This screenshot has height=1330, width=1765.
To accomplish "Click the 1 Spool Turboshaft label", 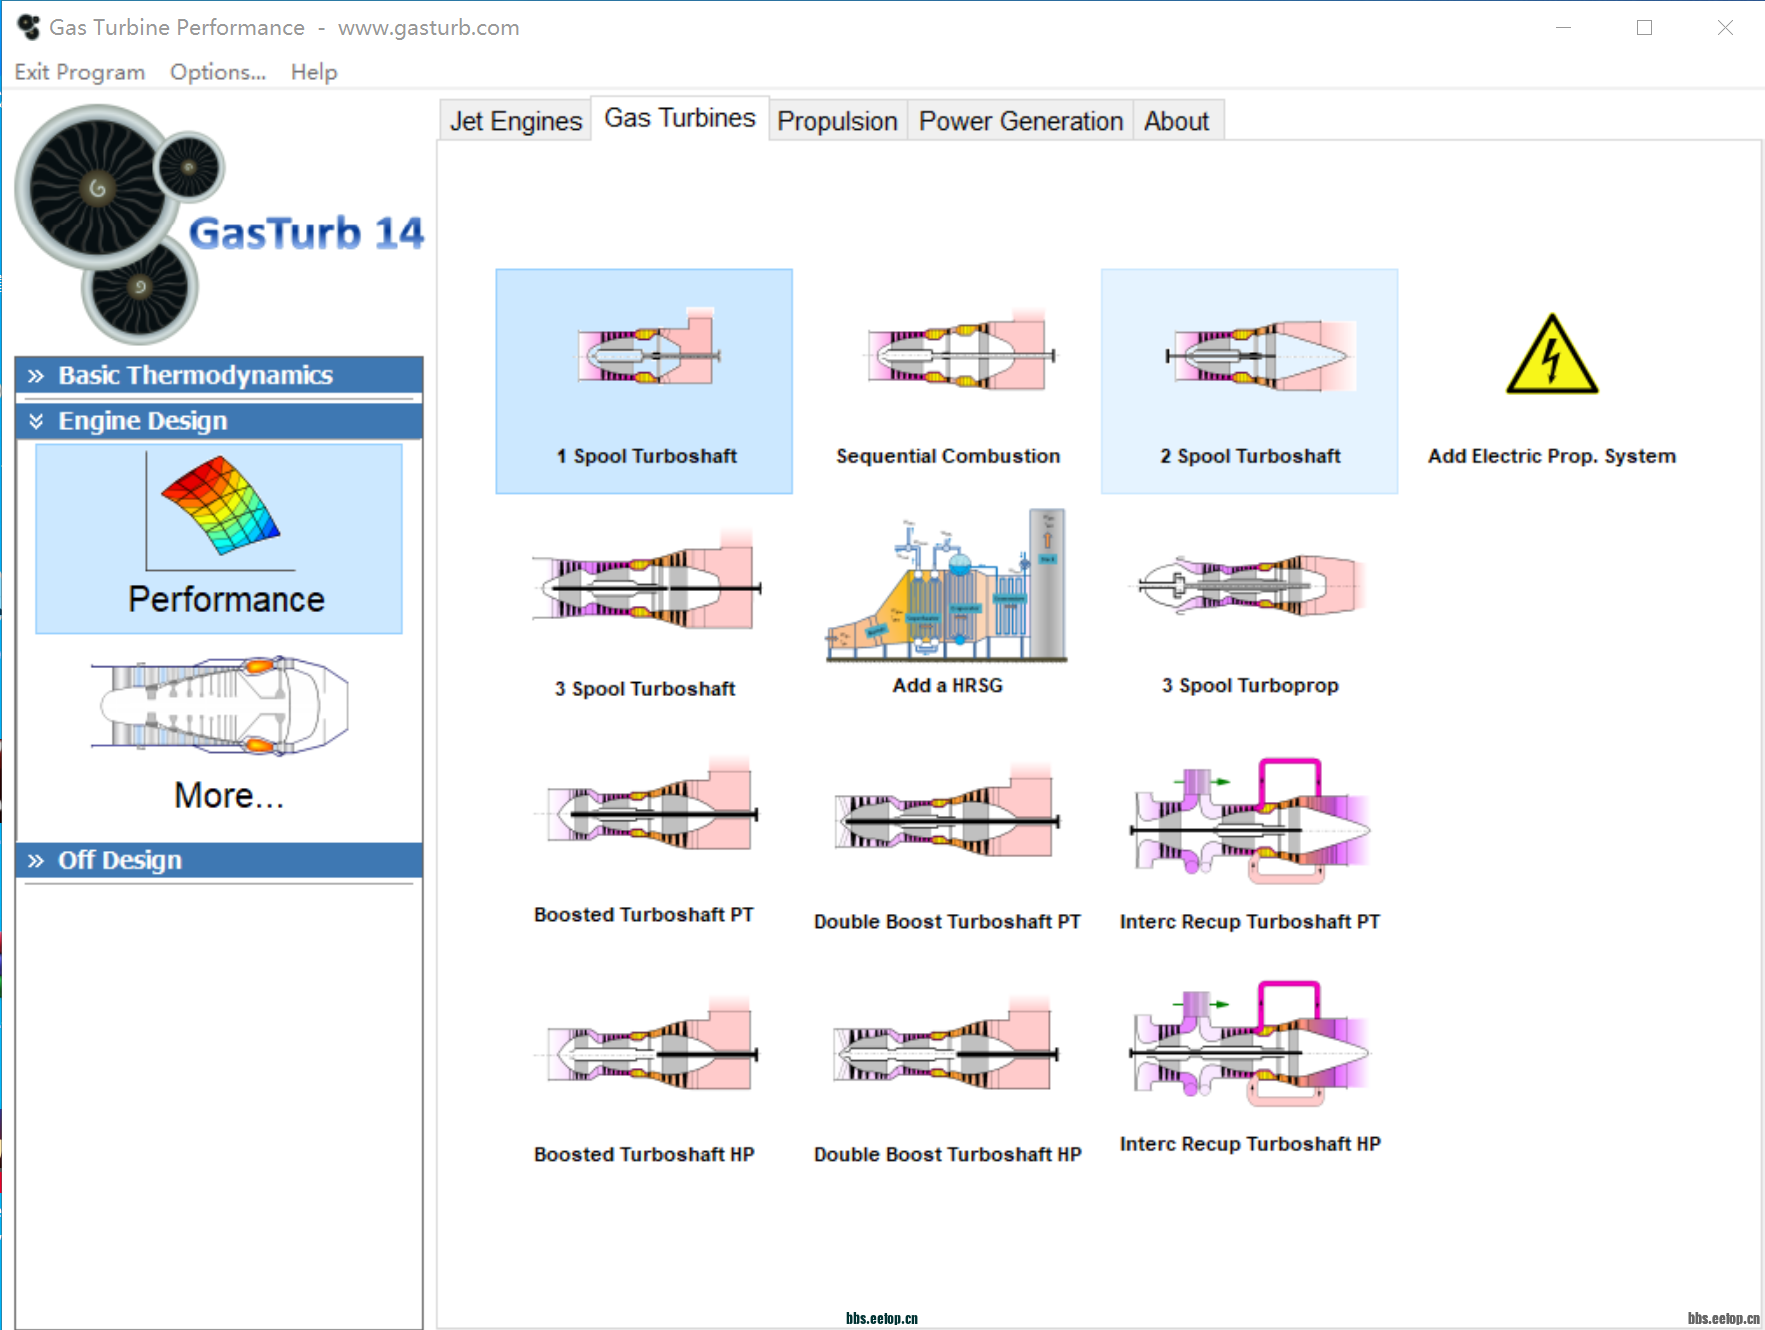I will pyautogui.click(x=647, y=456).
